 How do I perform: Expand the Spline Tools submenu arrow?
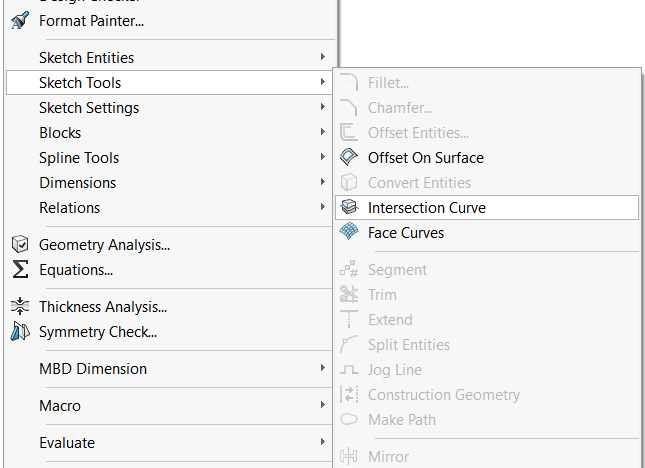[x=322, y=158]
